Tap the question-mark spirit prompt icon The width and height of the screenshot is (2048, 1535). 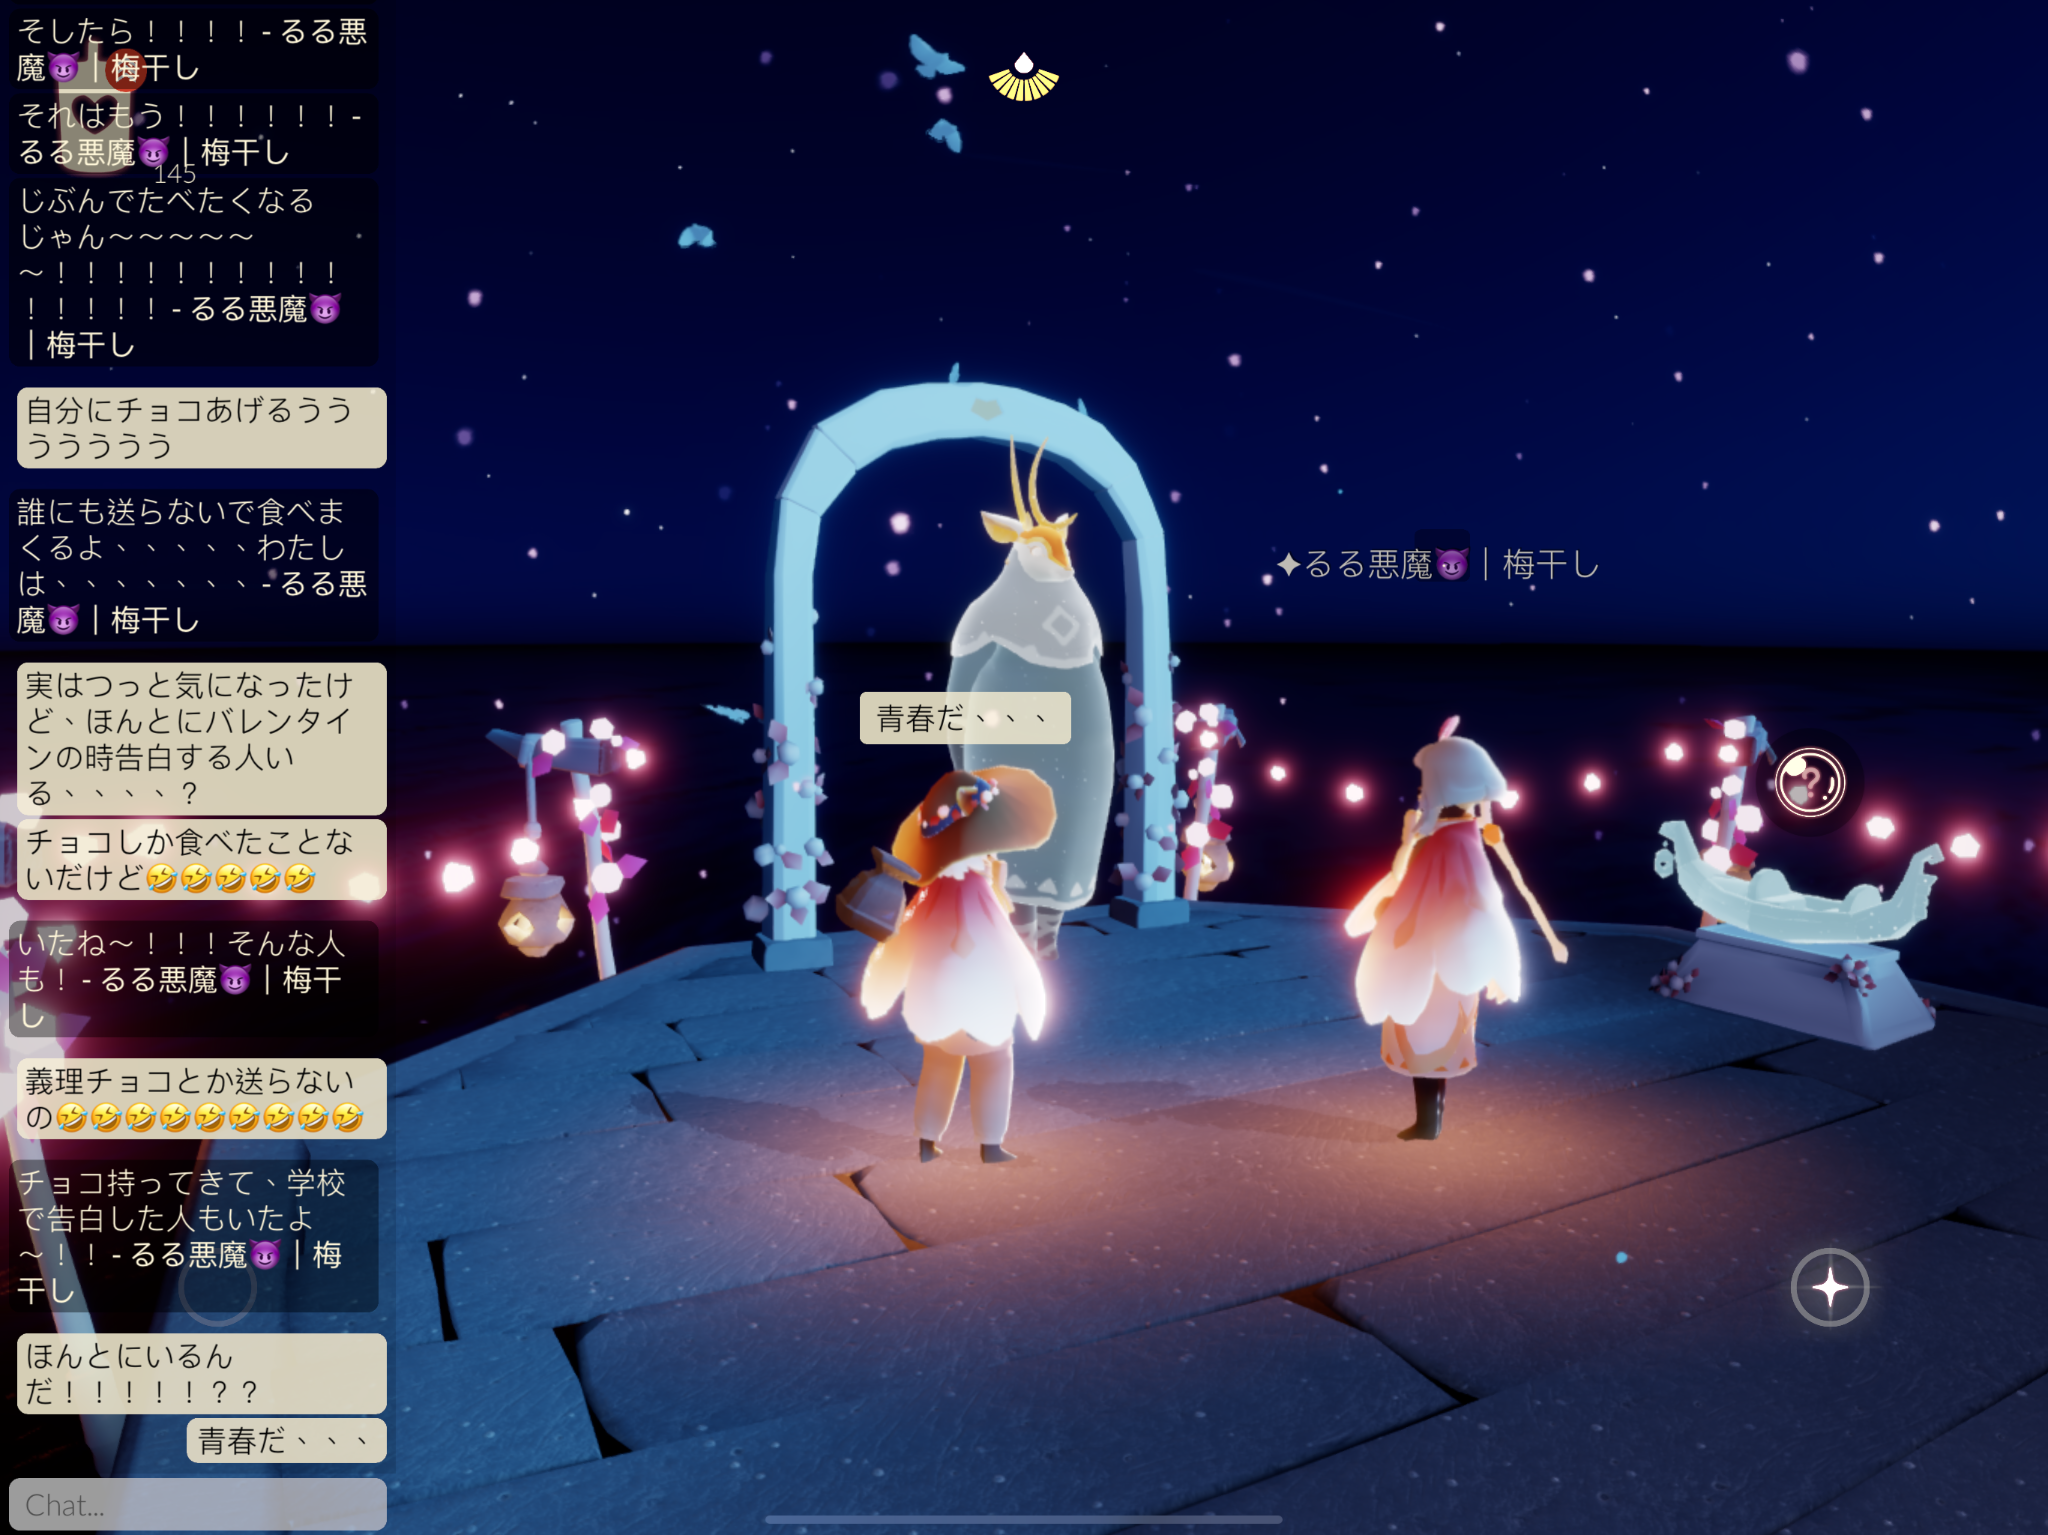click(1810, 783)
